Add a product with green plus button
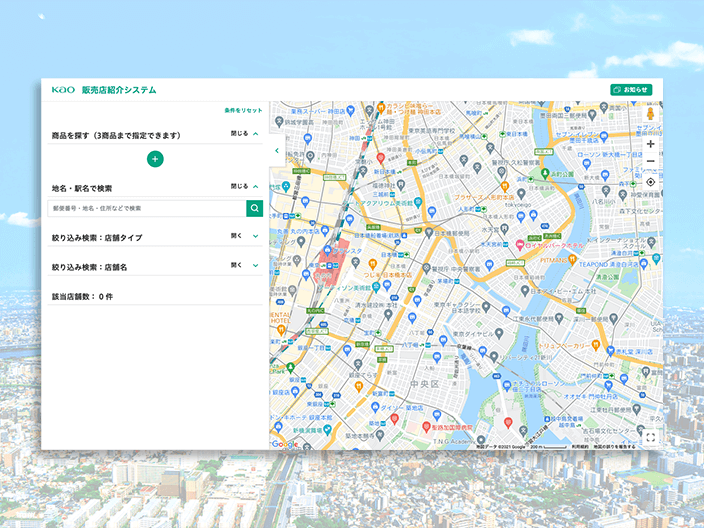This screenshot has width=704, height=528. click(155, 159)
